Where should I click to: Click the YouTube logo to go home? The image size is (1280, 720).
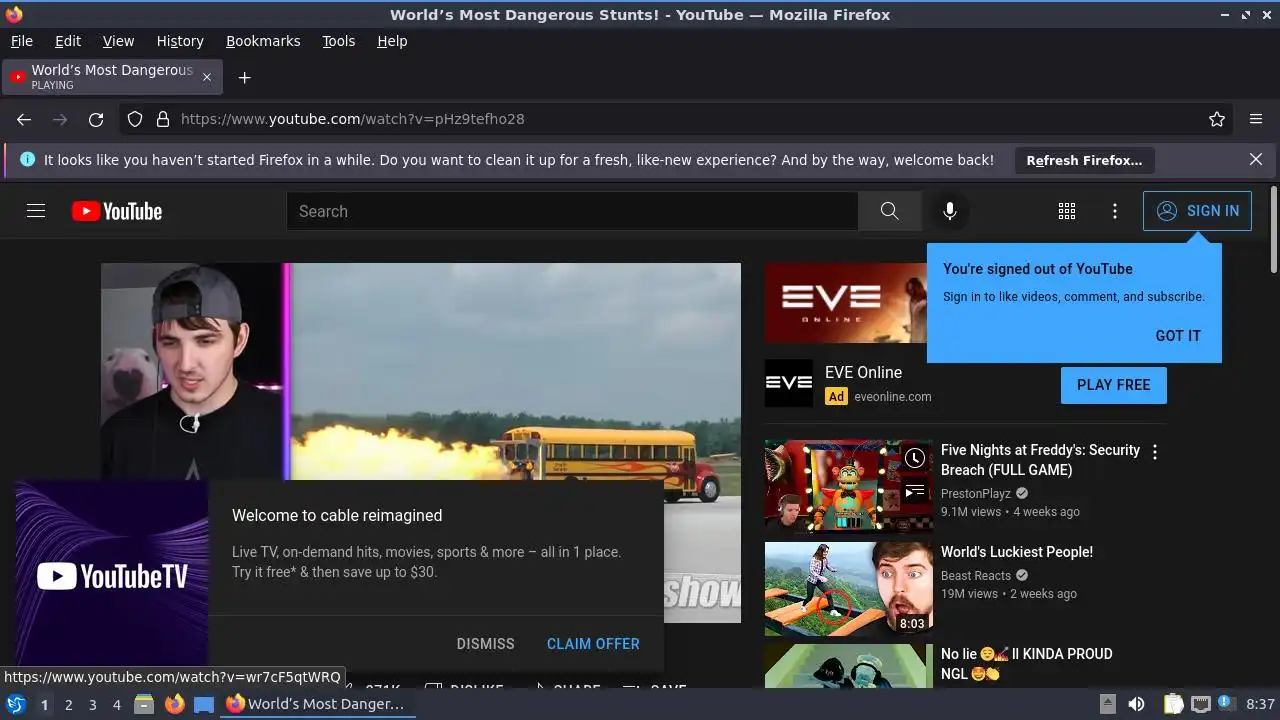[117, 211]
